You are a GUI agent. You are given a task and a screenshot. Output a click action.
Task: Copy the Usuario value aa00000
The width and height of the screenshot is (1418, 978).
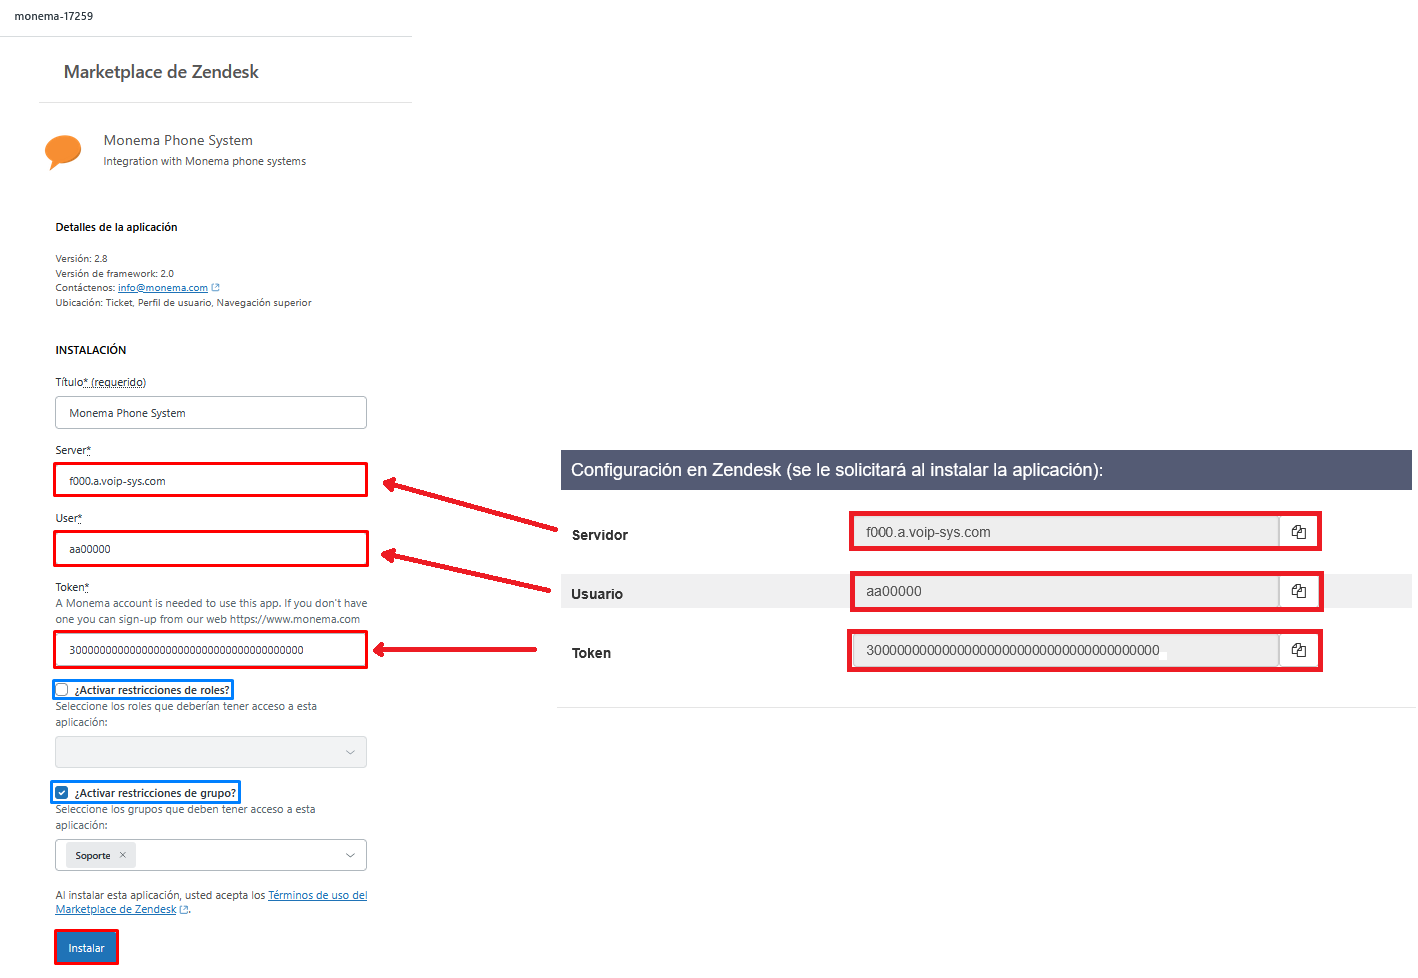1298,591
